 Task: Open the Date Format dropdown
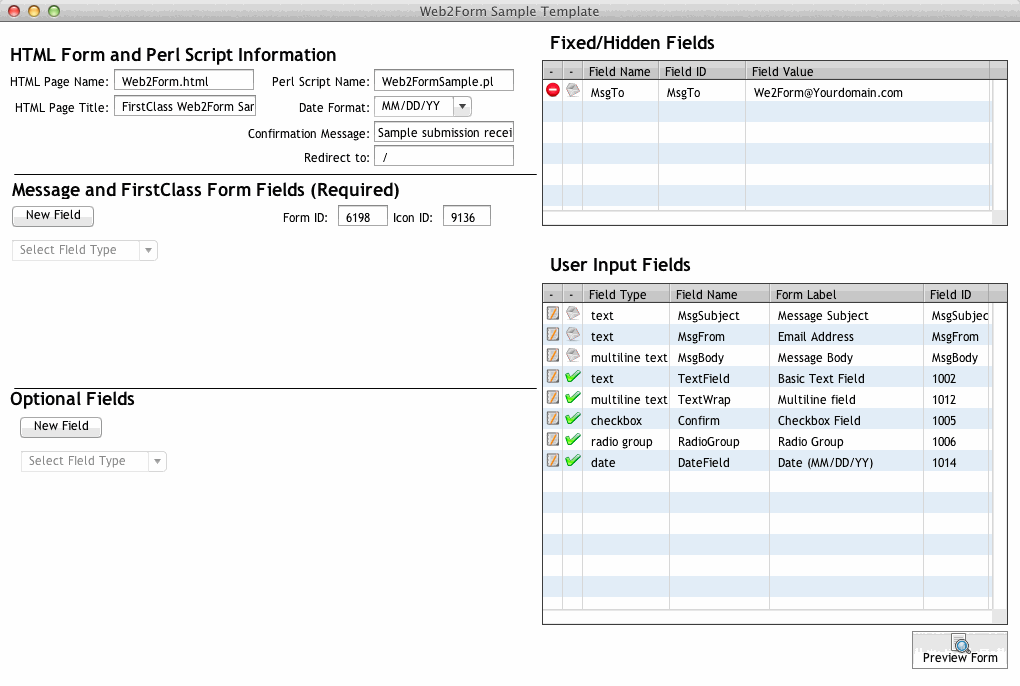point(462,107)
